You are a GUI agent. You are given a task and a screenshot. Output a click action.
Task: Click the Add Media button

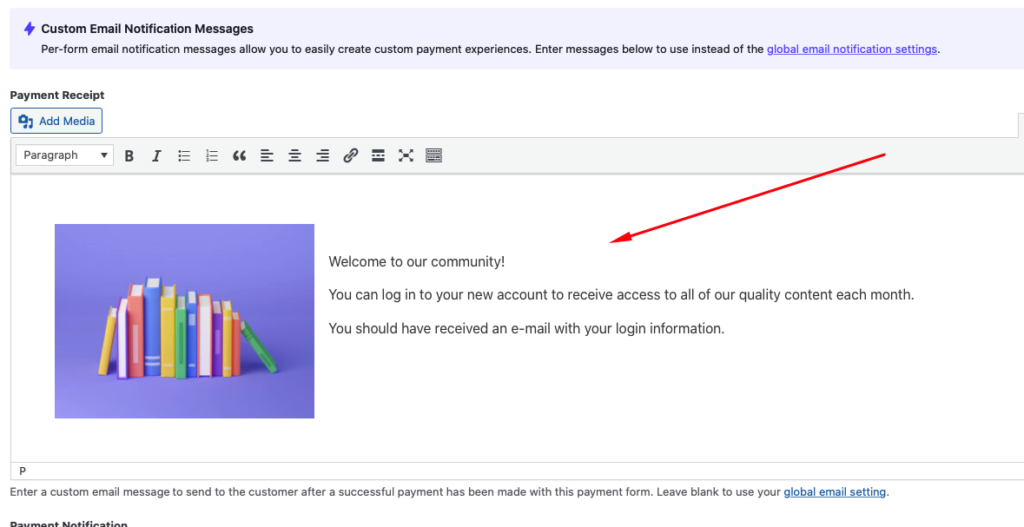tap(57, 121)
